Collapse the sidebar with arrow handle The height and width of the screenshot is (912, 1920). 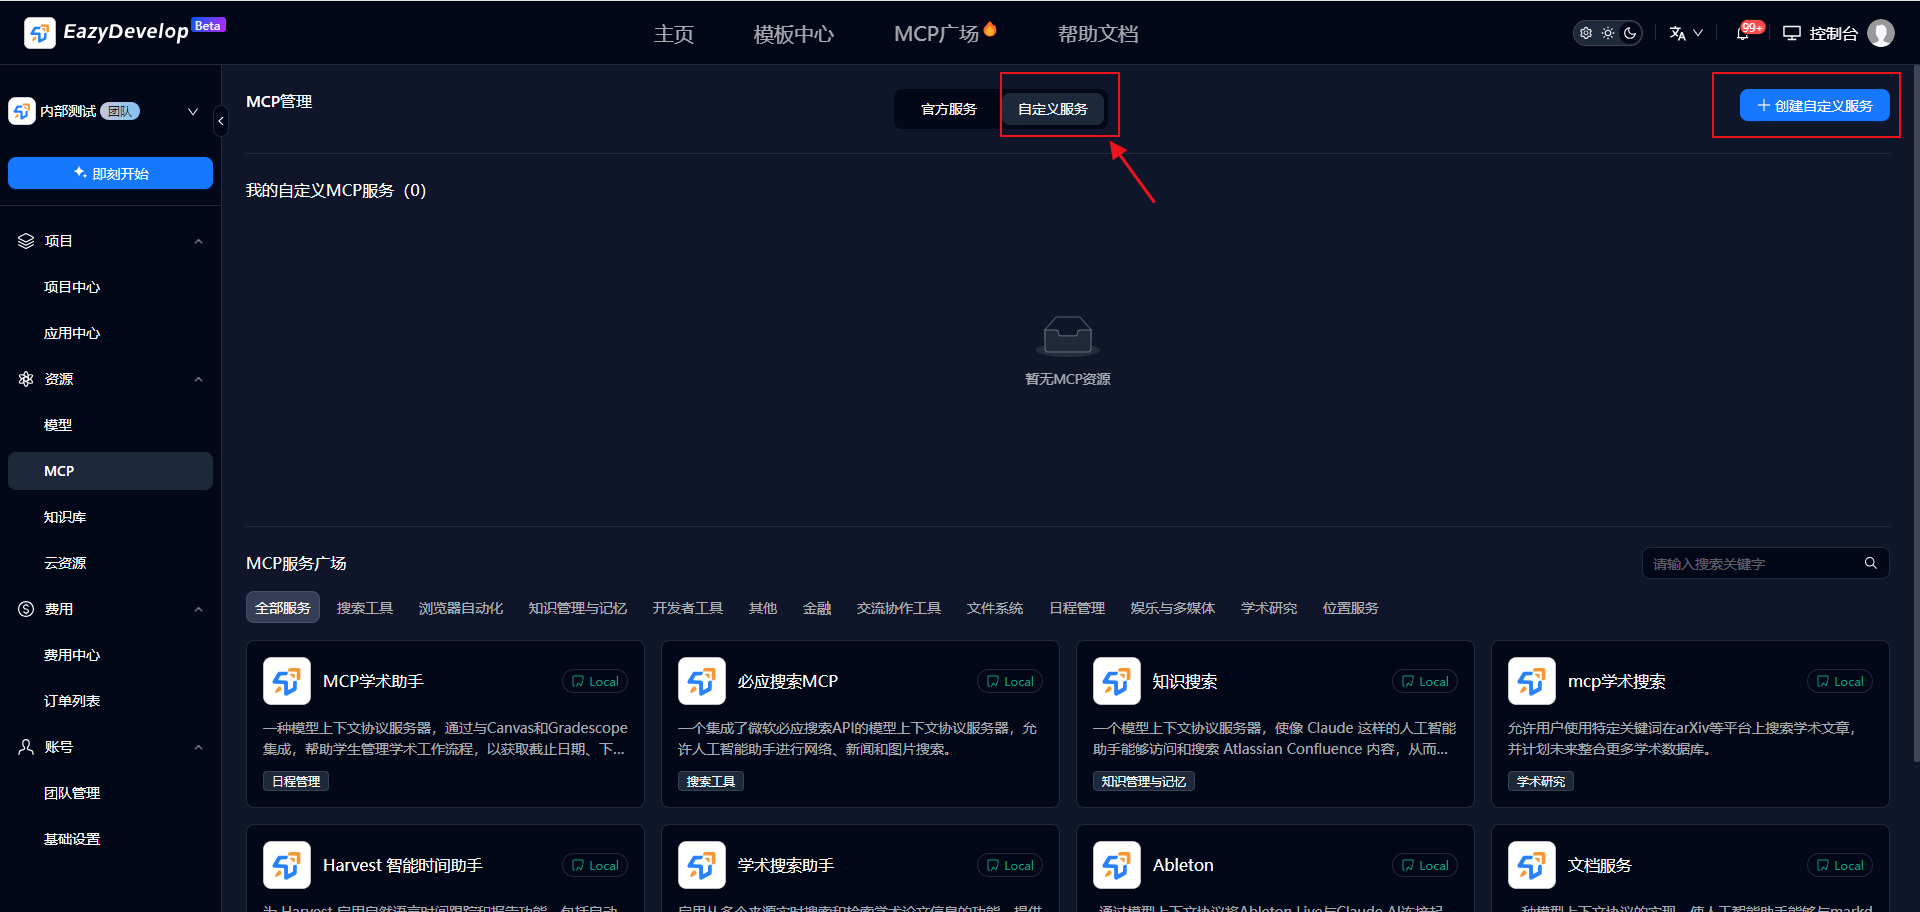(221, 121)
